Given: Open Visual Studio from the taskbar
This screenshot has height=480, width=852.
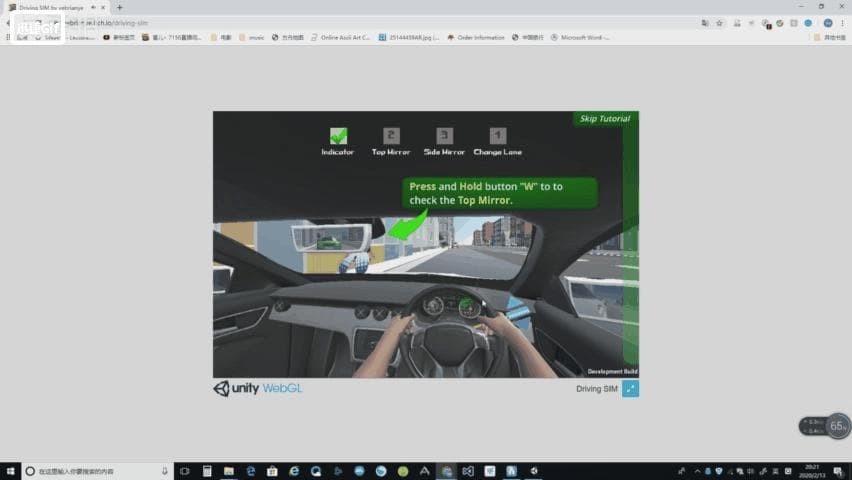Looking at the screenshot, I should [x=468, y=471].
